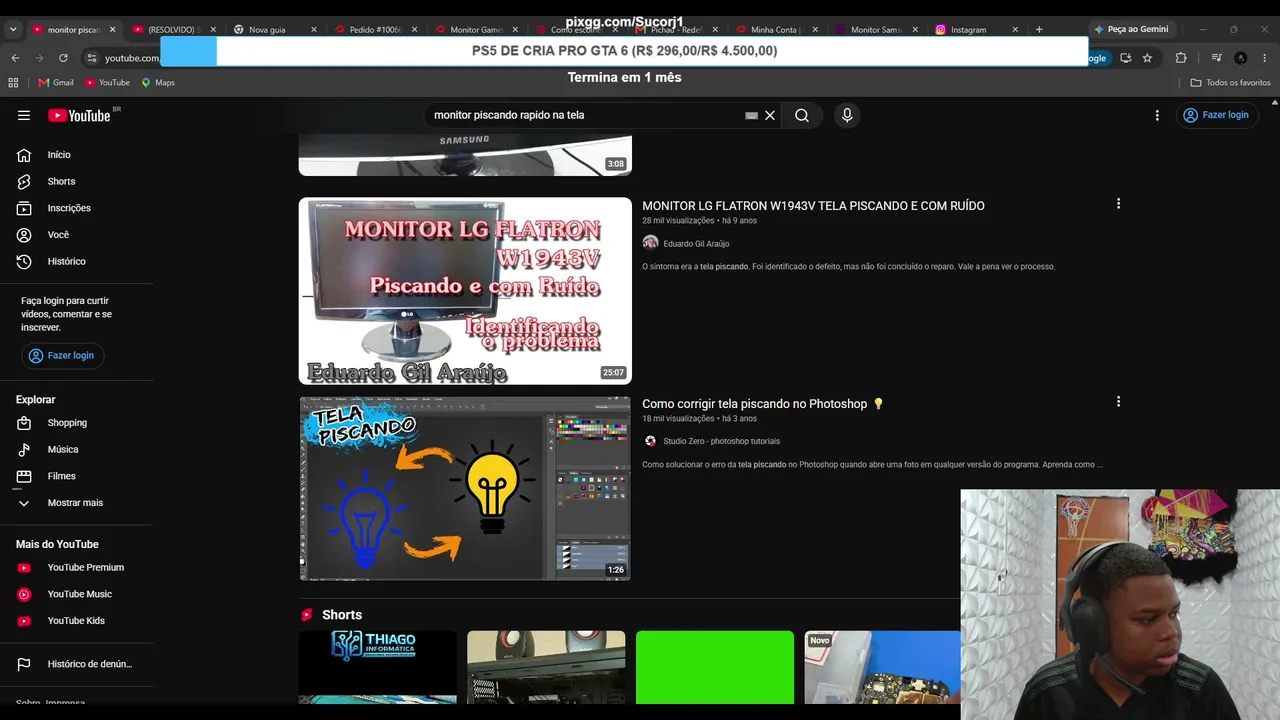Open more options for the LG Flatron video
The height and width of the screenshot is (720, 1280).
[1118, 204]
